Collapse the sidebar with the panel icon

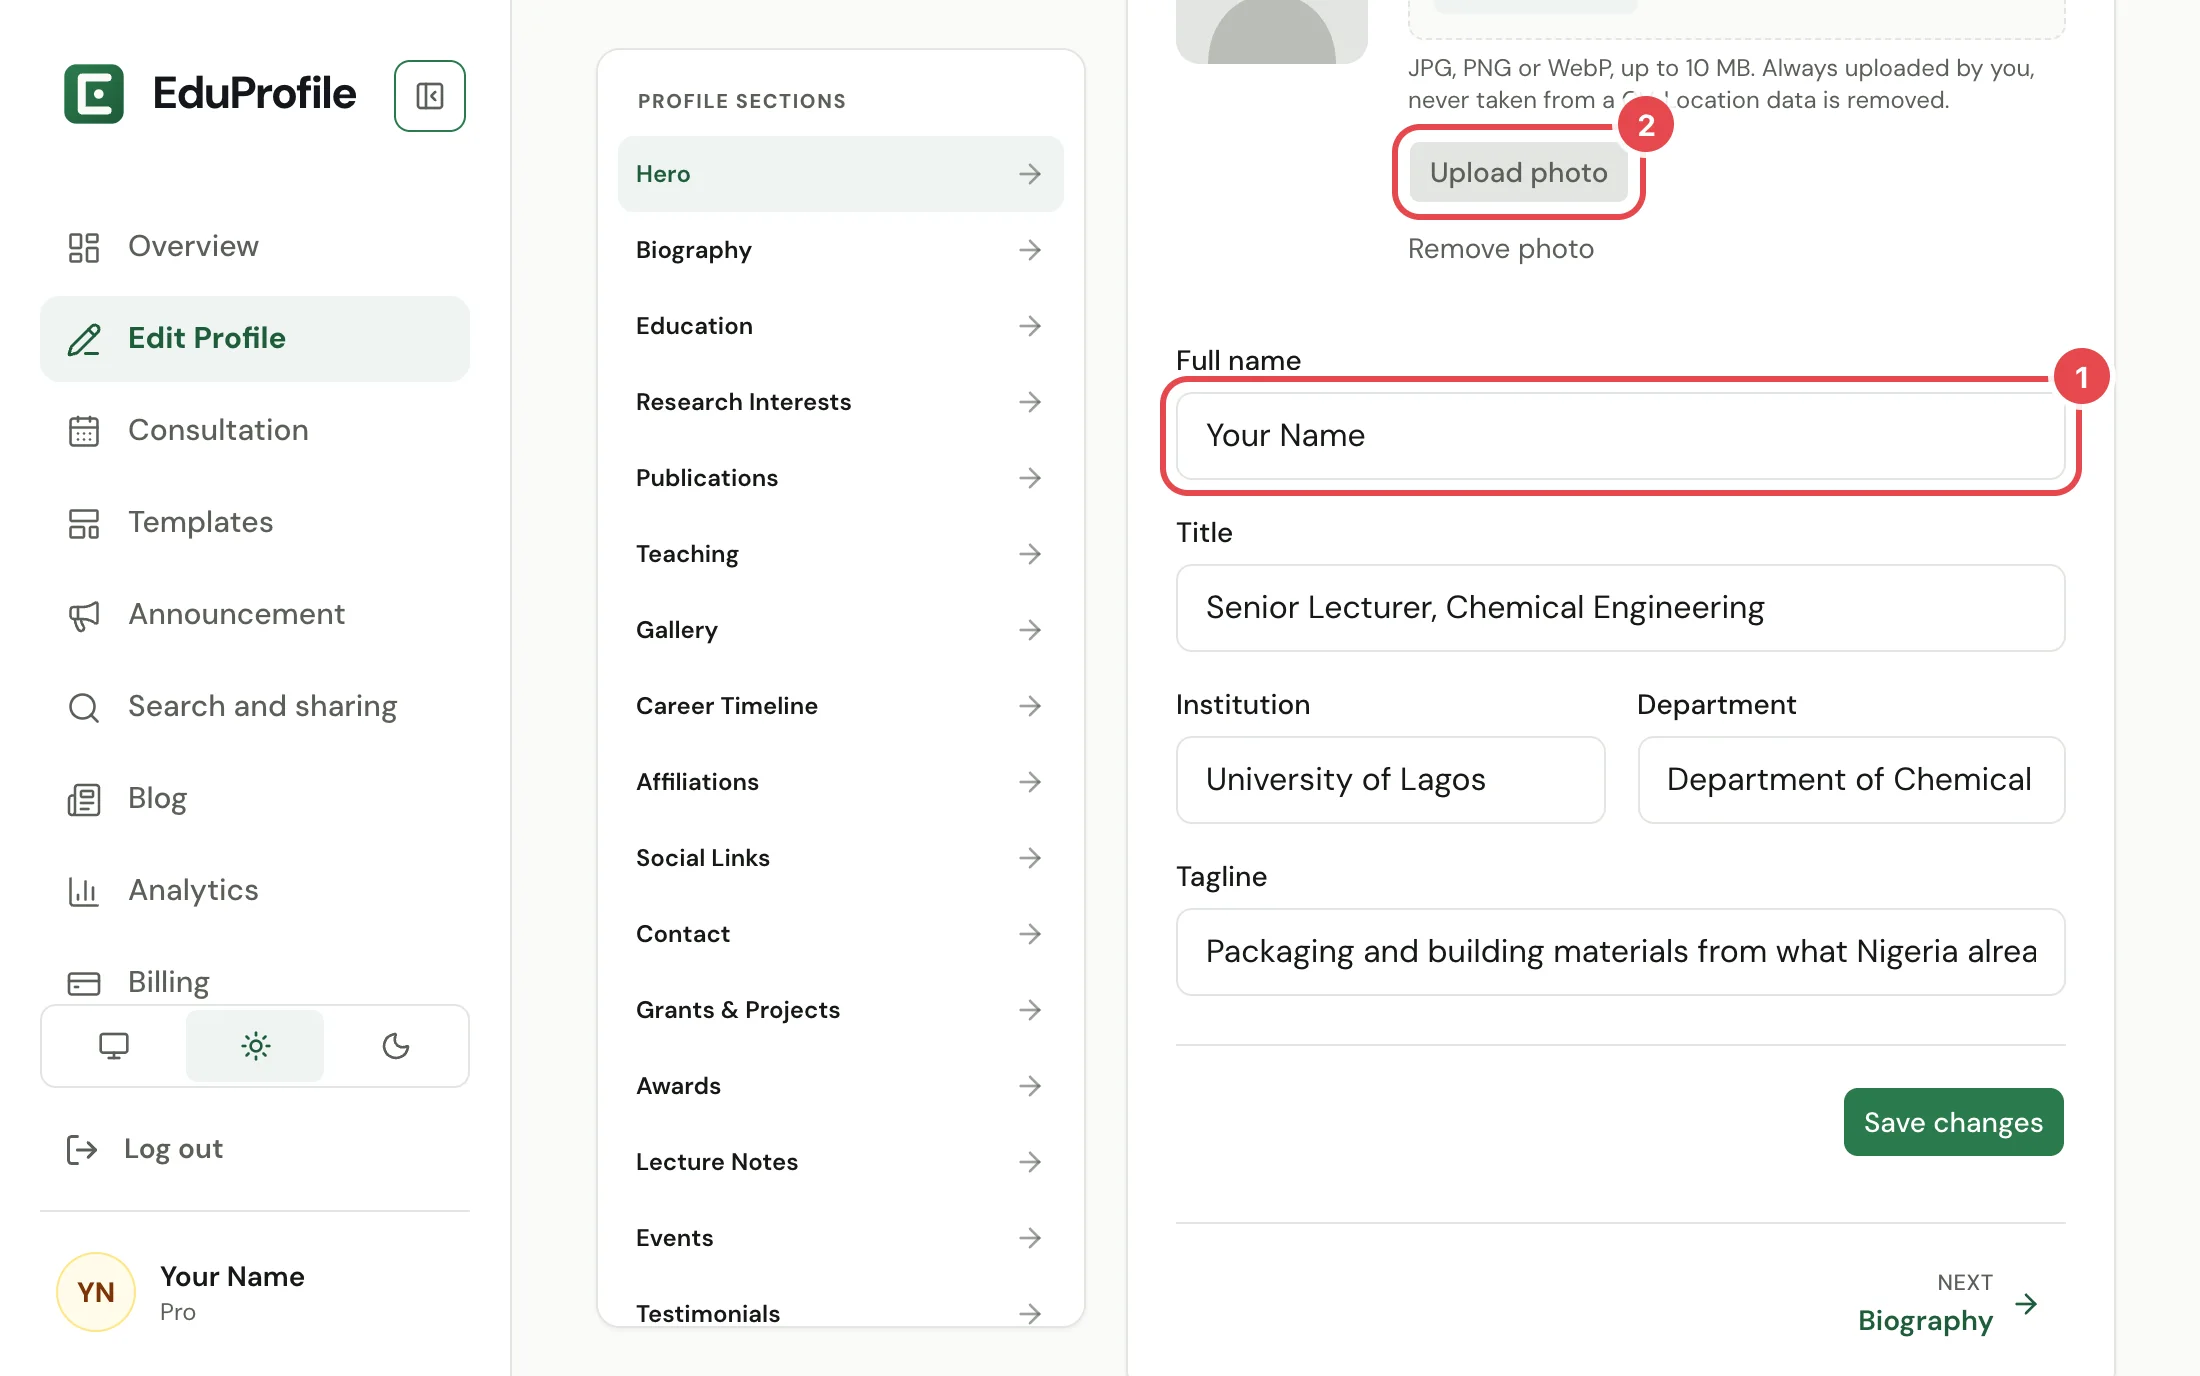(x=430, y=96)
